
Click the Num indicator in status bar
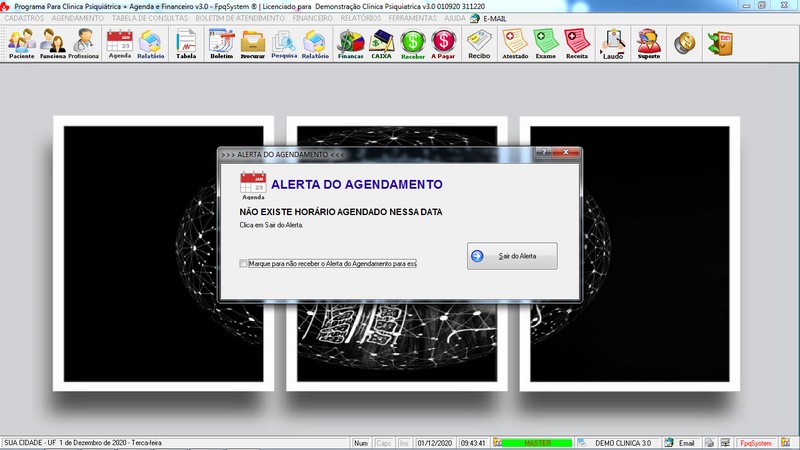(361, 443)
